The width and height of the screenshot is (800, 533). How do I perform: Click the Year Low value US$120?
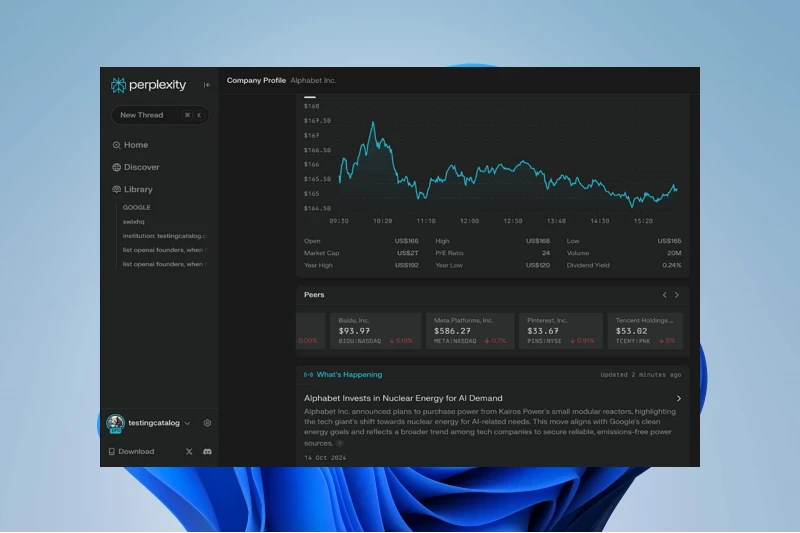[538, 265]
